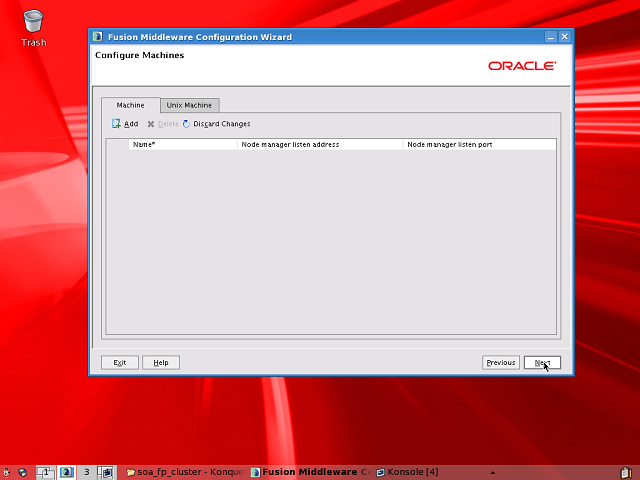
Task: Open Help for the wizard
Action: pyautogui.click(x=161, y=362)
